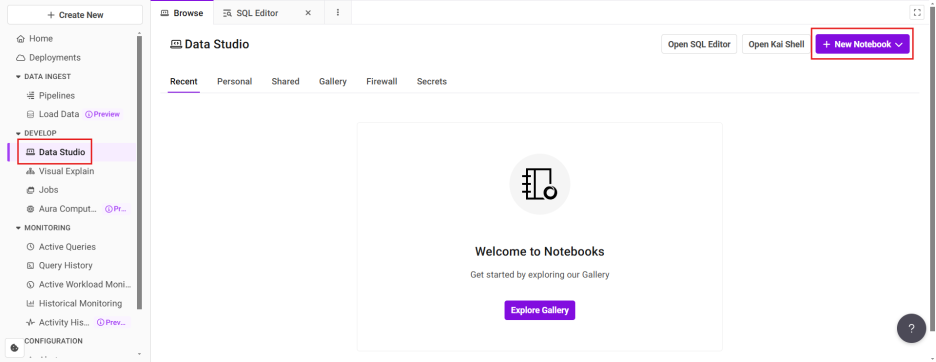
Task: Click the Deployments cloud icon
Action: tap(21, 58)
